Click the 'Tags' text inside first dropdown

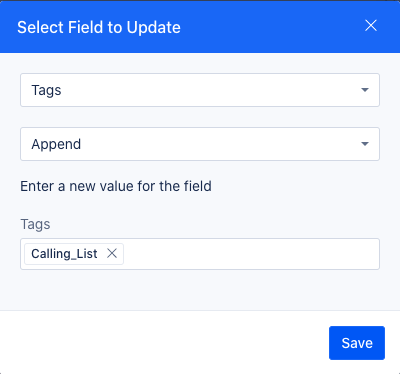(x=46, y=90)
